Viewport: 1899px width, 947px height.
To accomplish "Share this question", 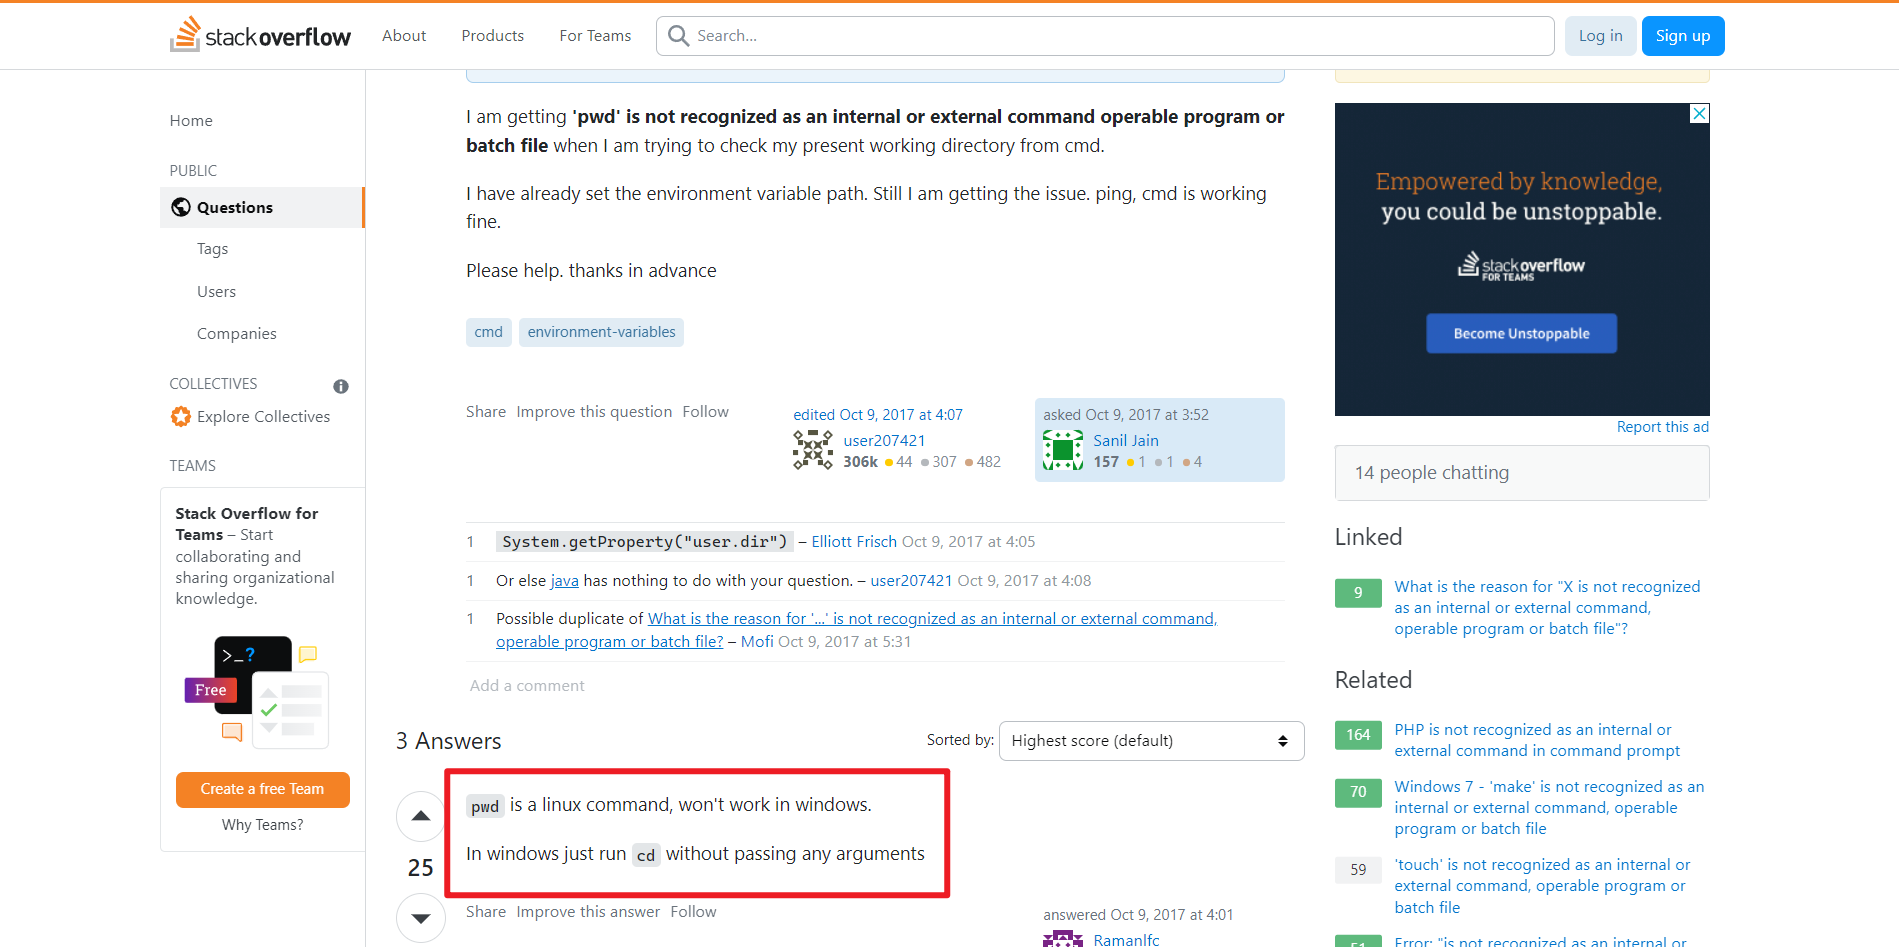I will click(486, 412).
